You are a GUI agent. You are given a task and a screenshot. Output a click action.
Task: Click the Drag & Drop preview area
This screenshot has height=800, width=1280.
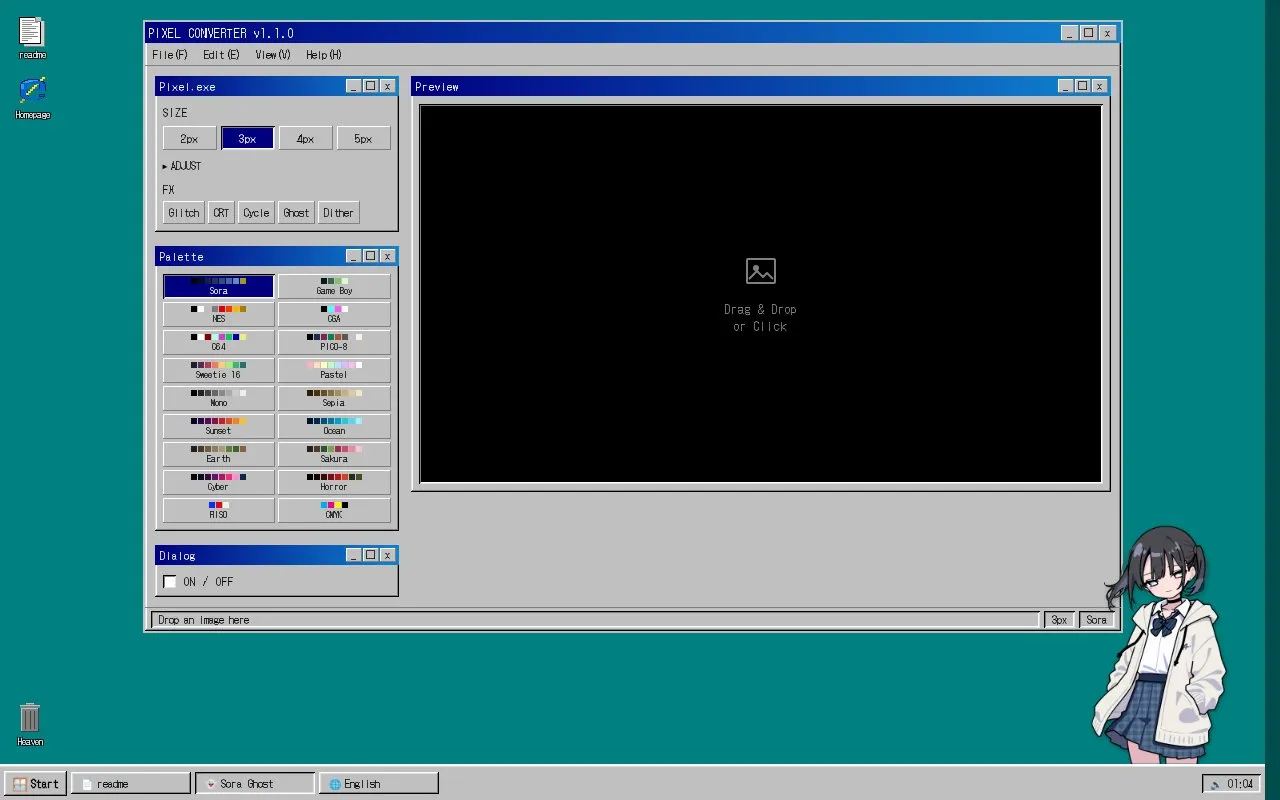click(761, 294)
